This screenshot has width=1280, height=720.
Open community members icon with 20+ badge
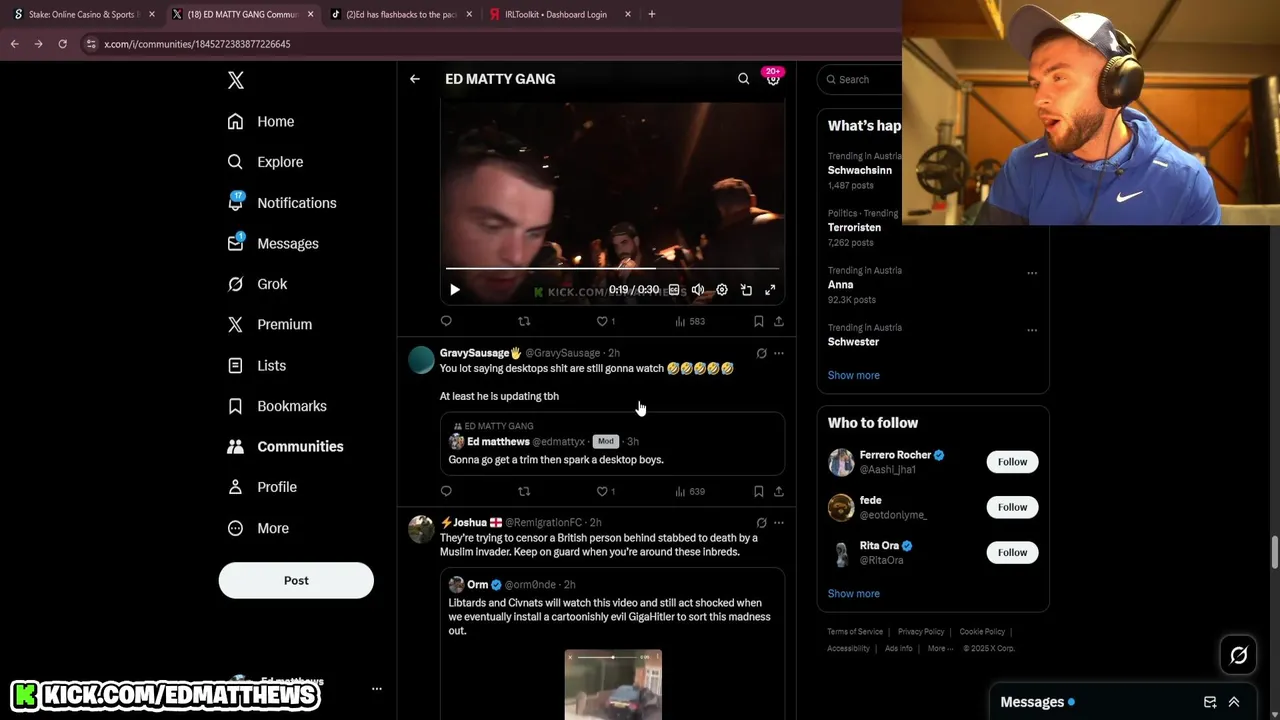coord(773,78)
